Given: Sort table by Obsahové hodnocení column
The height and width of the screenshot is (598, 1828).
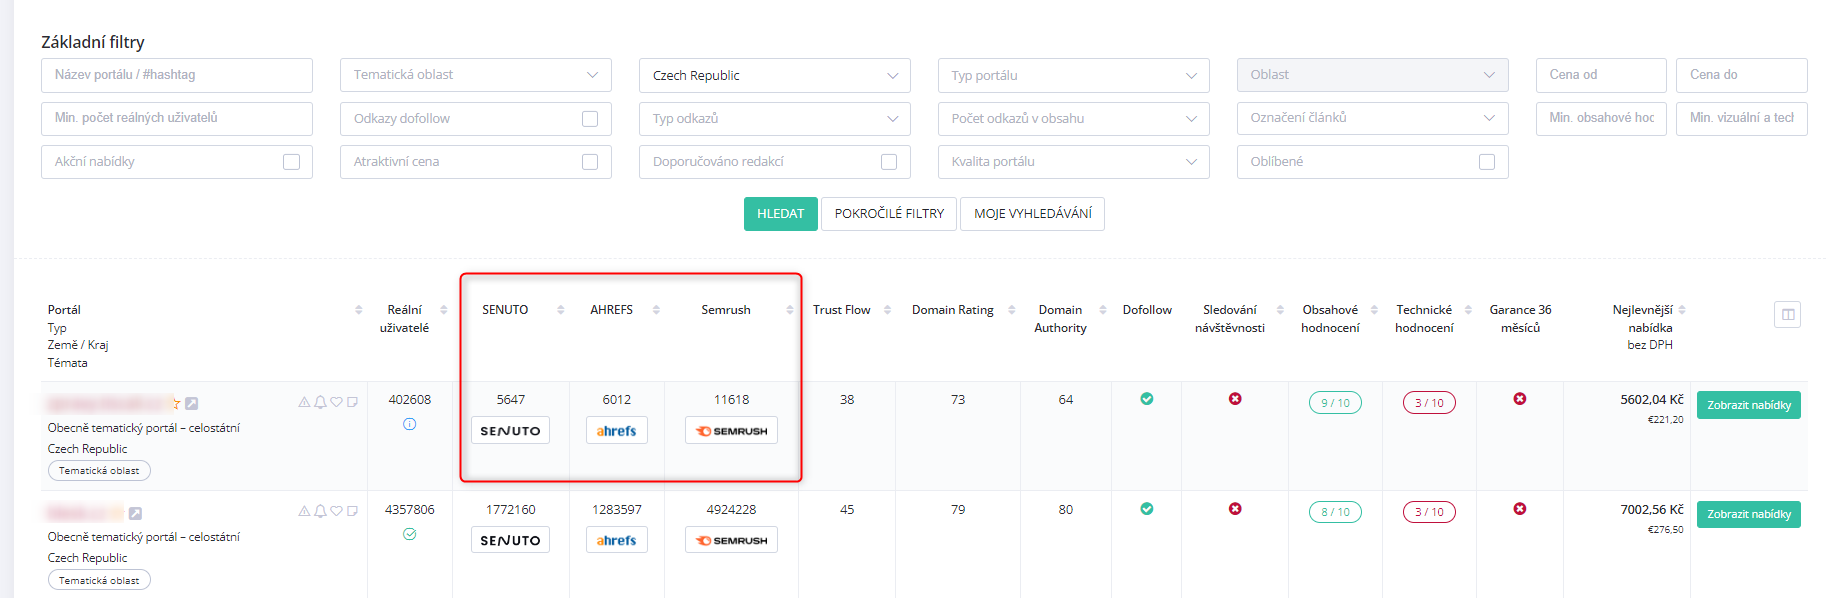Looking at the screenshot, I should coord(1374,310).
